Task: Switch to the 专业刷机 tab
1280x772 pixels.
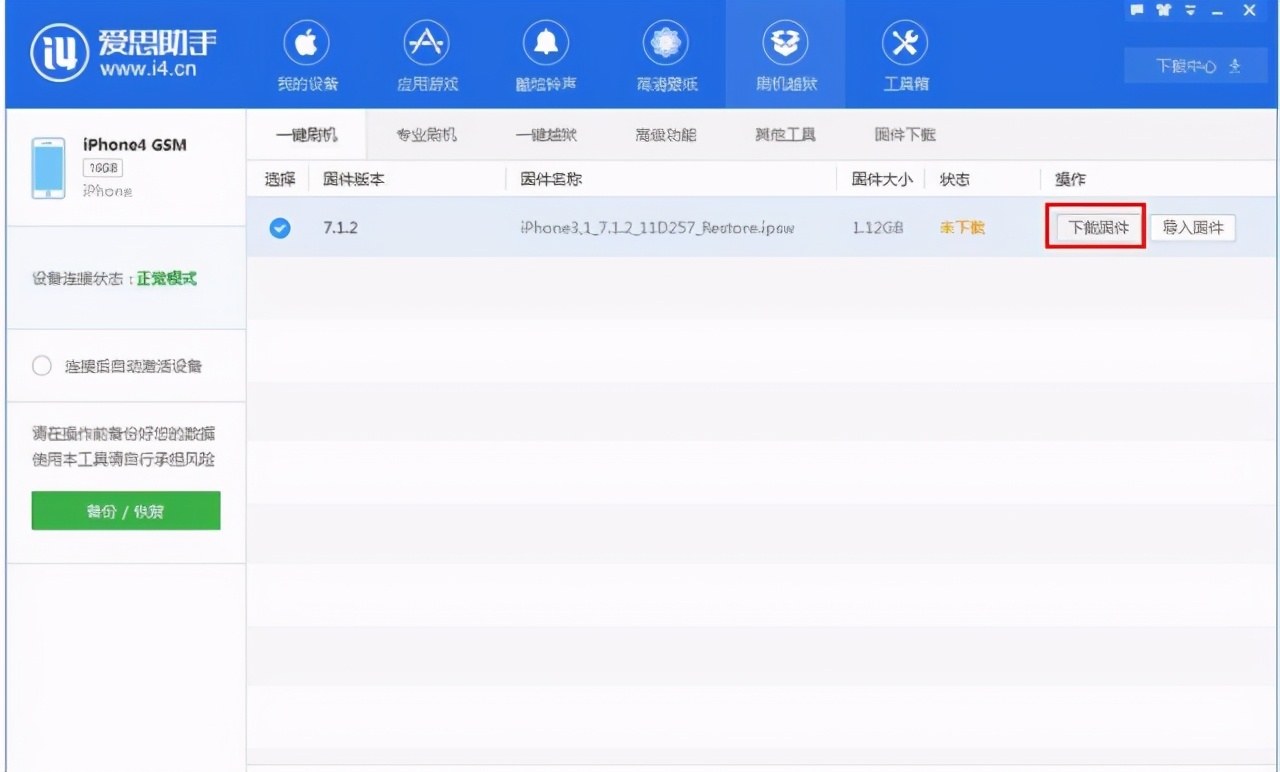Action: (426, 134)
